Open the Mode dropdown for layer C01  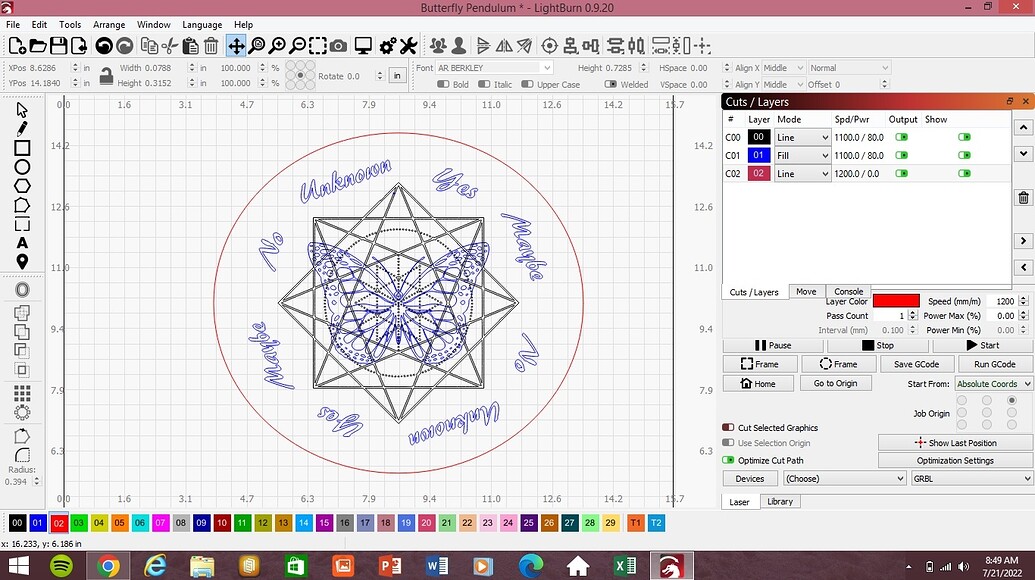click(802, 155)
